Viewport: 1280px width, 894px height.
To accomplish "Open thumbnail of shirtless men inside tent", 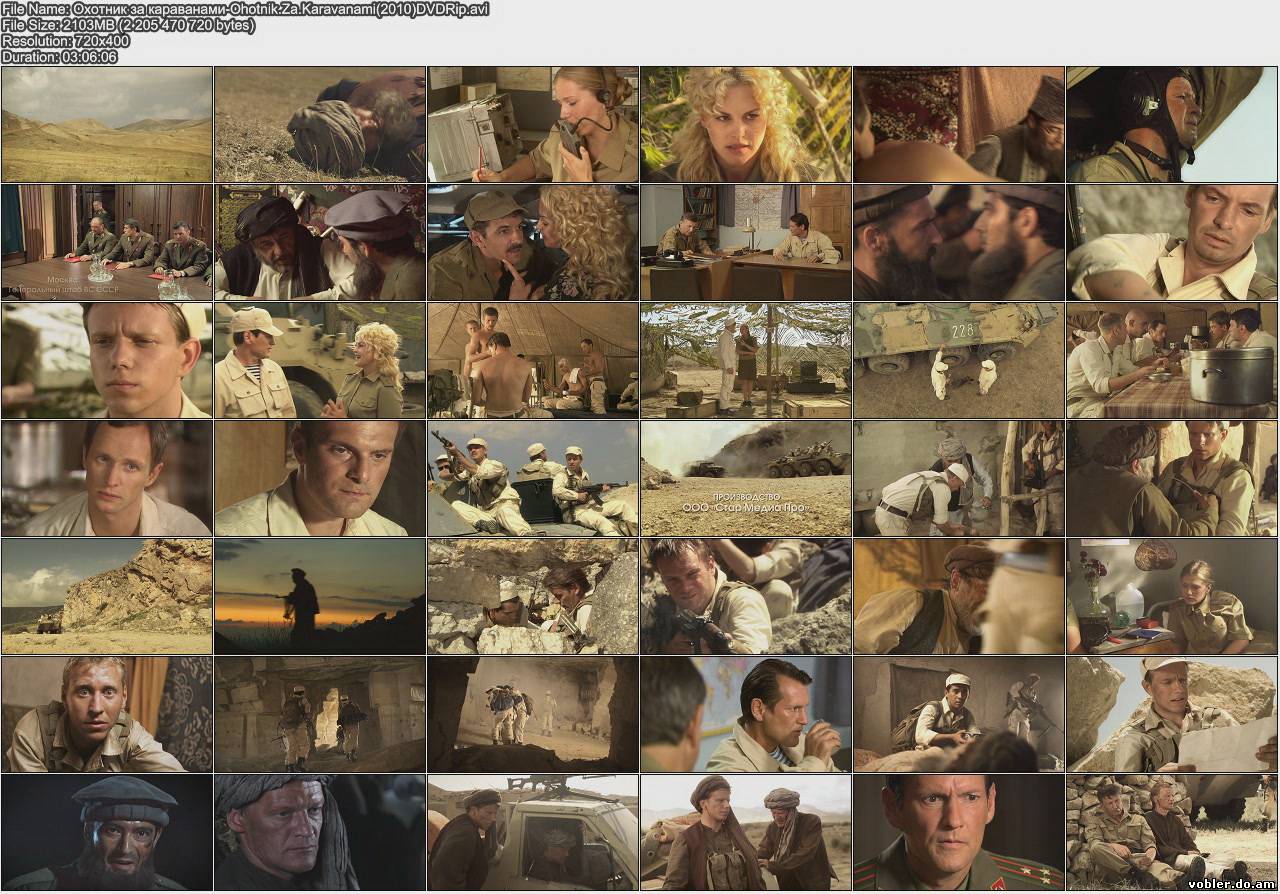I will click(533, 361).
